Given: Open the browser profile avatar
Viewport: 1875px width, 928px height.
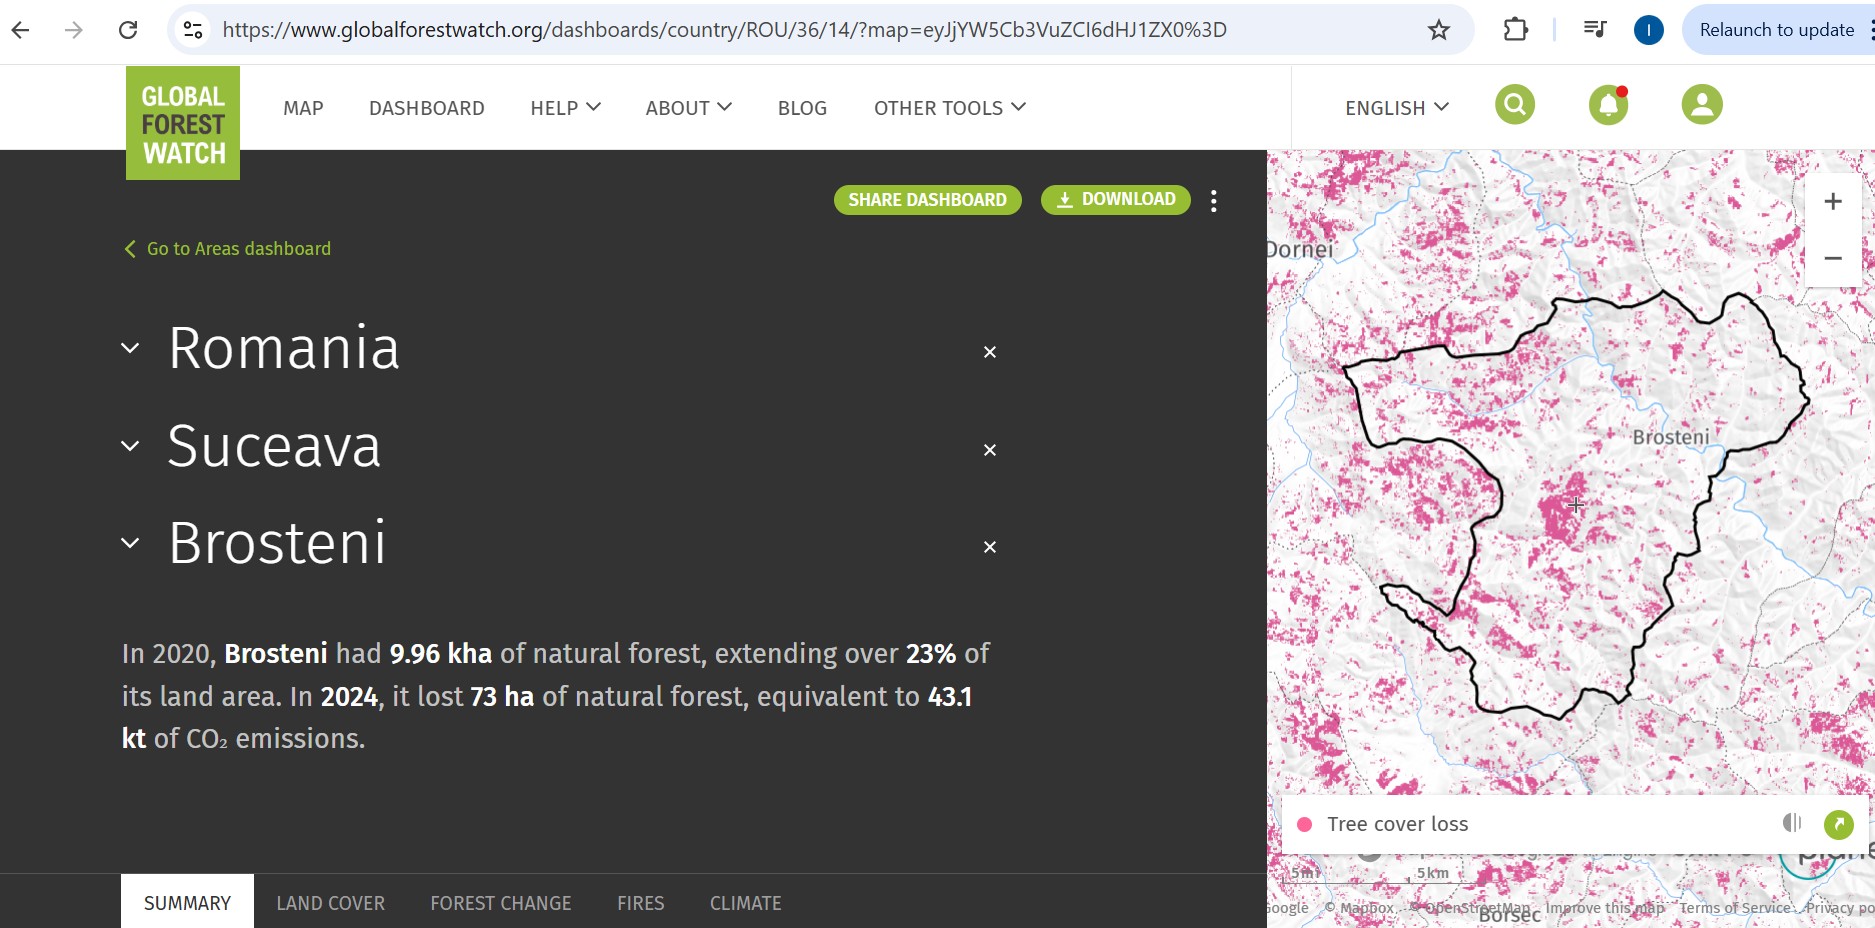Looking at the screenshot, I should 1648,30.
